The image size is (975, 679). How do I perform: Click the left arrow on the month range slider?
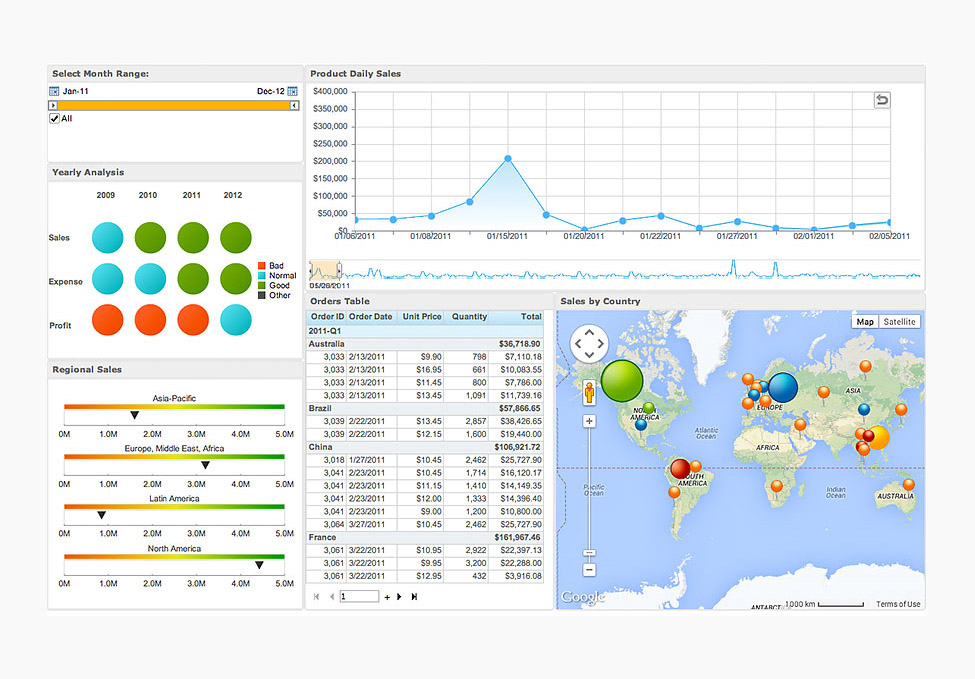[x=53, y=104]
